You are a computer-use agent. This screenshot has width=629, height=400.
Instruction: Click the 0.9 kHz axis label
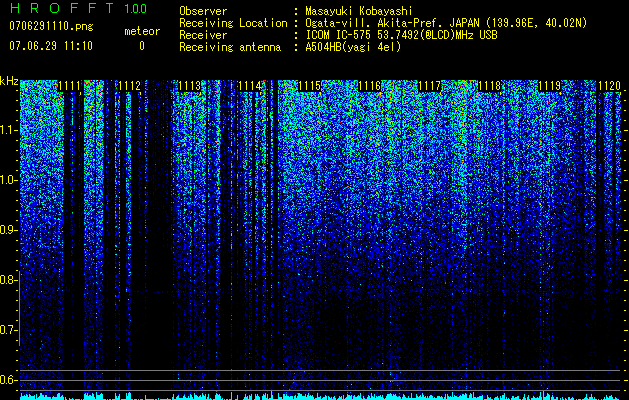point(8,230)
